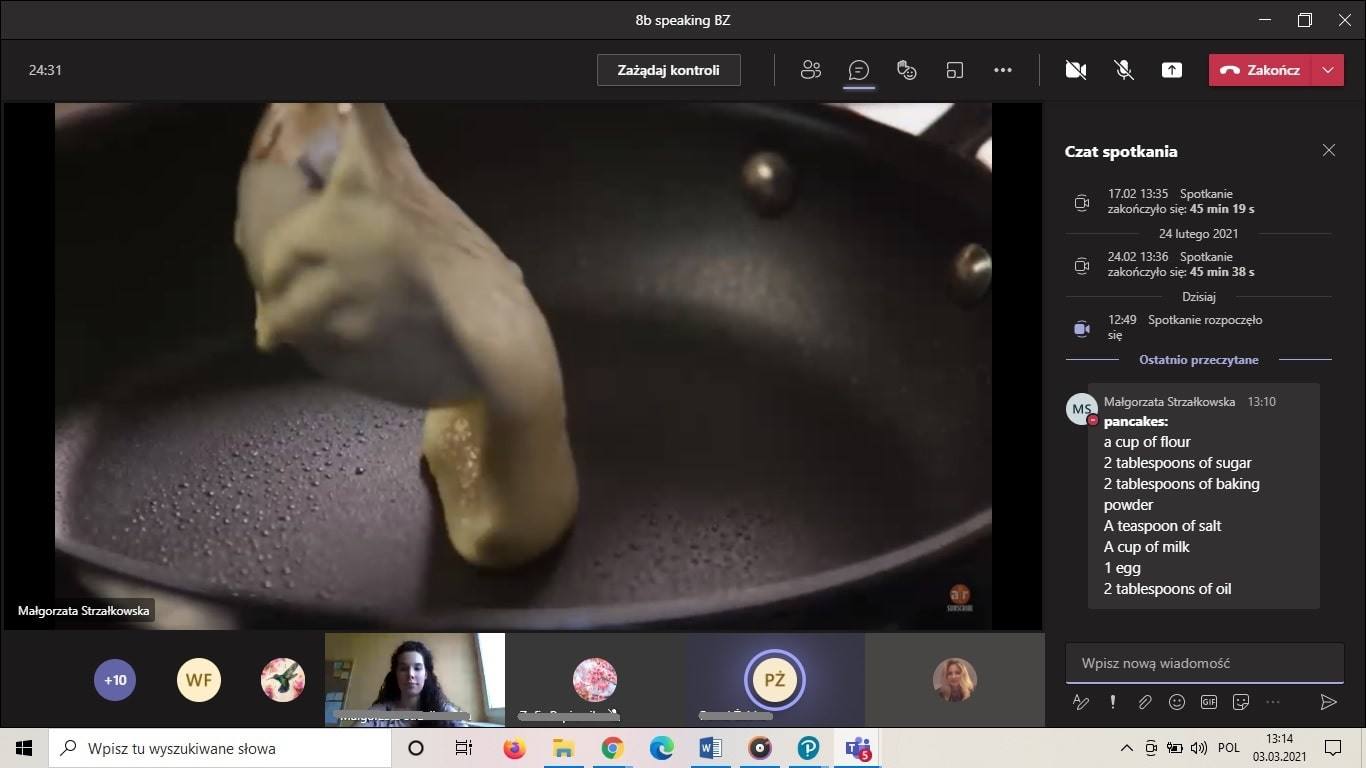Open Task View on the taskbar
The width and height of the screenshot is (1366, 768).
tap(464, 748)
